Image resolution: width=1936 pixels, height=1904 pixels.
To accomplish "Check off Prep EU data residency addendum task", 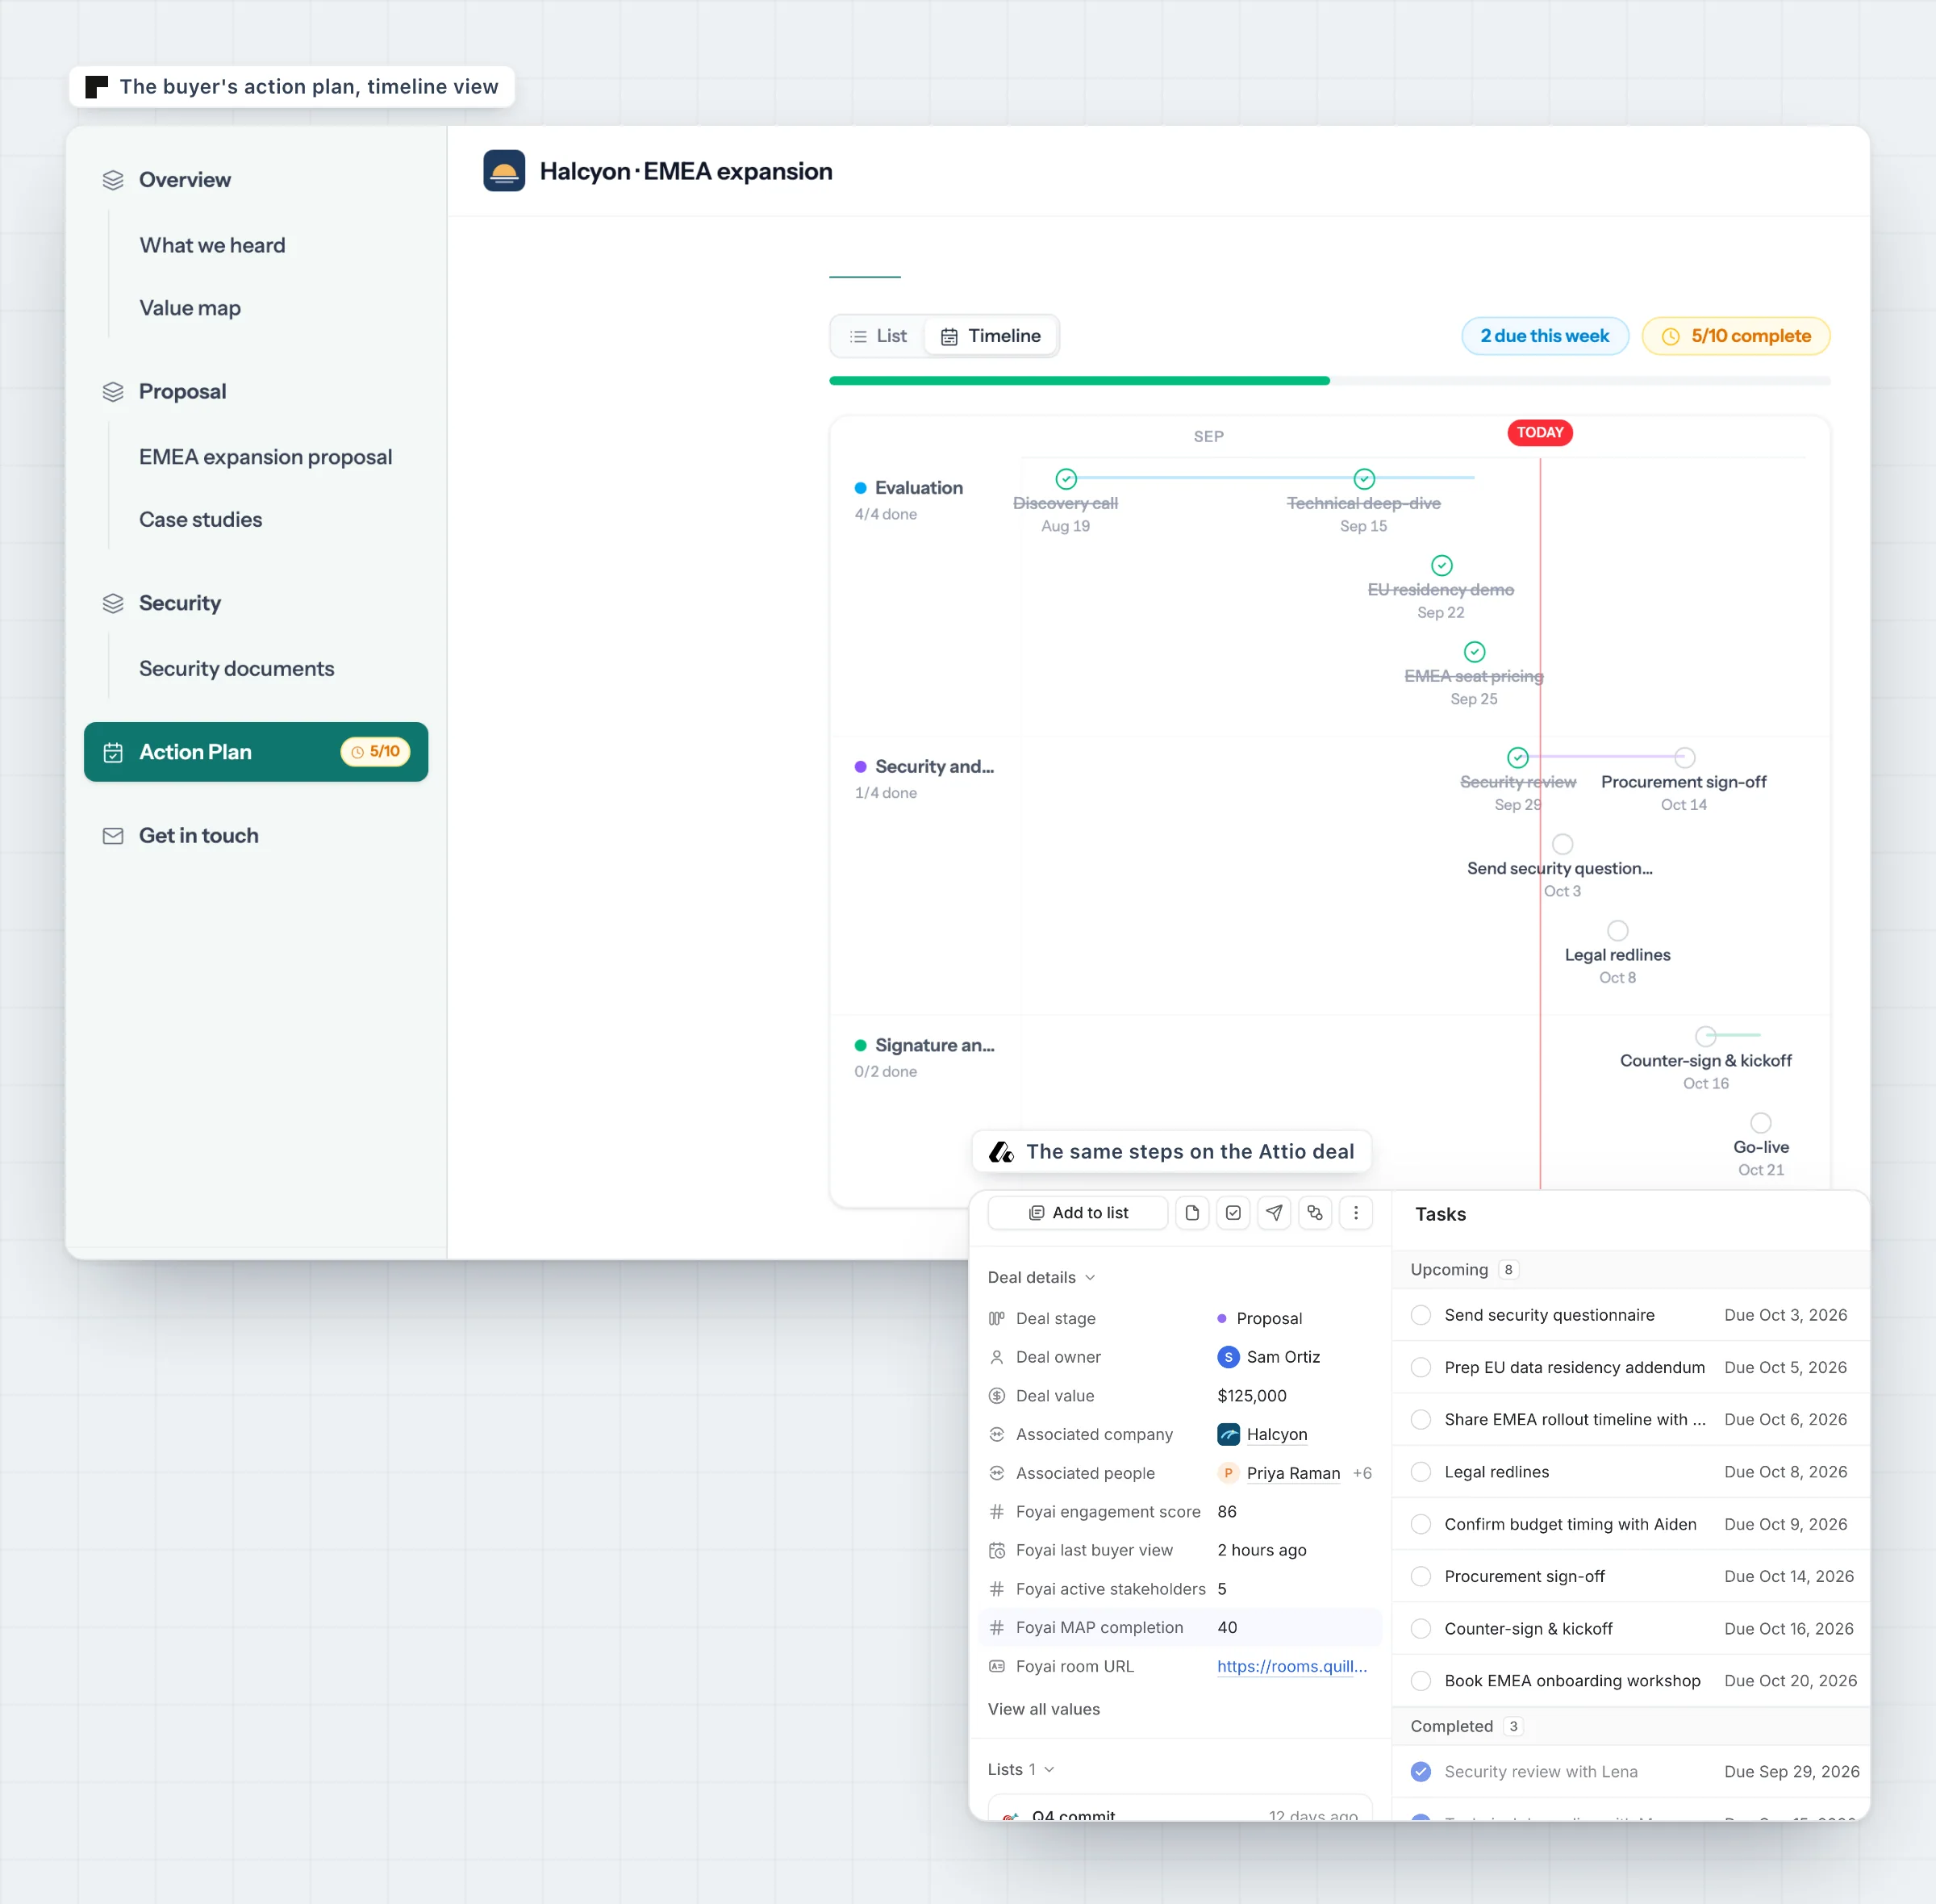I will [x=1420, y=1367].
